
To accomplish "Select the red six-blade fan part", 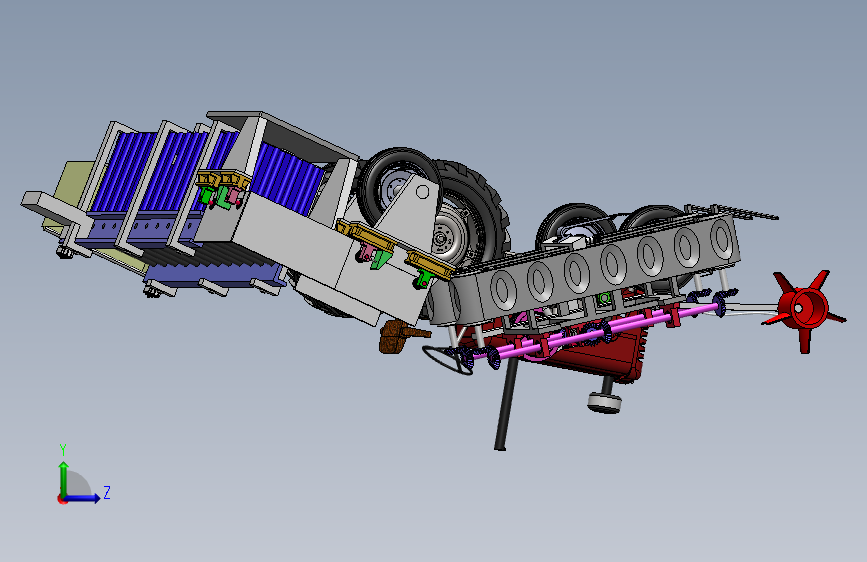I will pyautogui.click(x=805, y=310).
